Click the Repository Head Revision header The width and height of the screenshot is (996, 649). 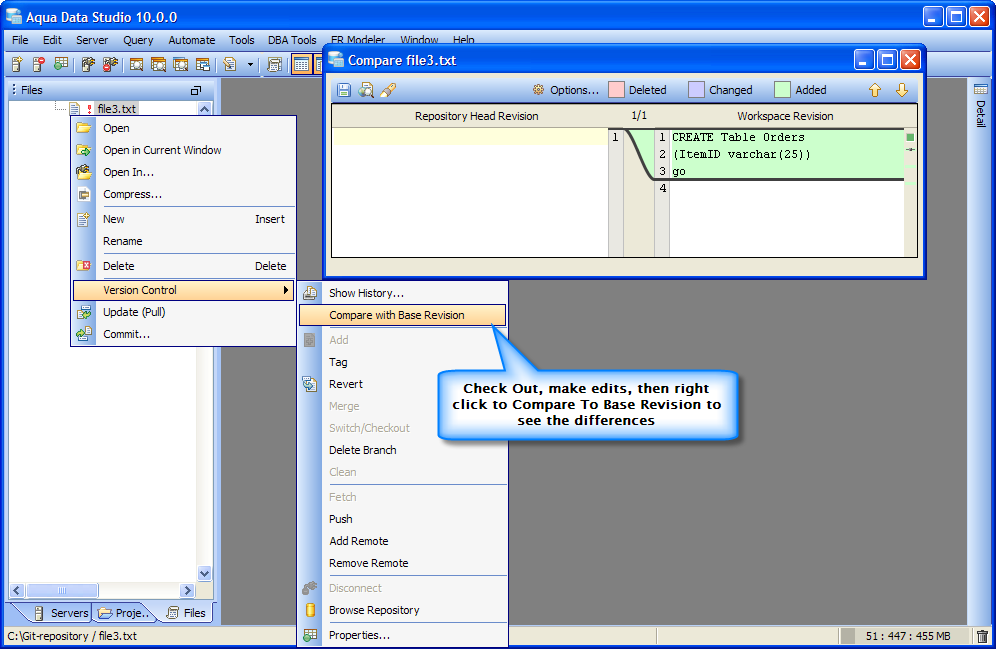pos(476,116)
